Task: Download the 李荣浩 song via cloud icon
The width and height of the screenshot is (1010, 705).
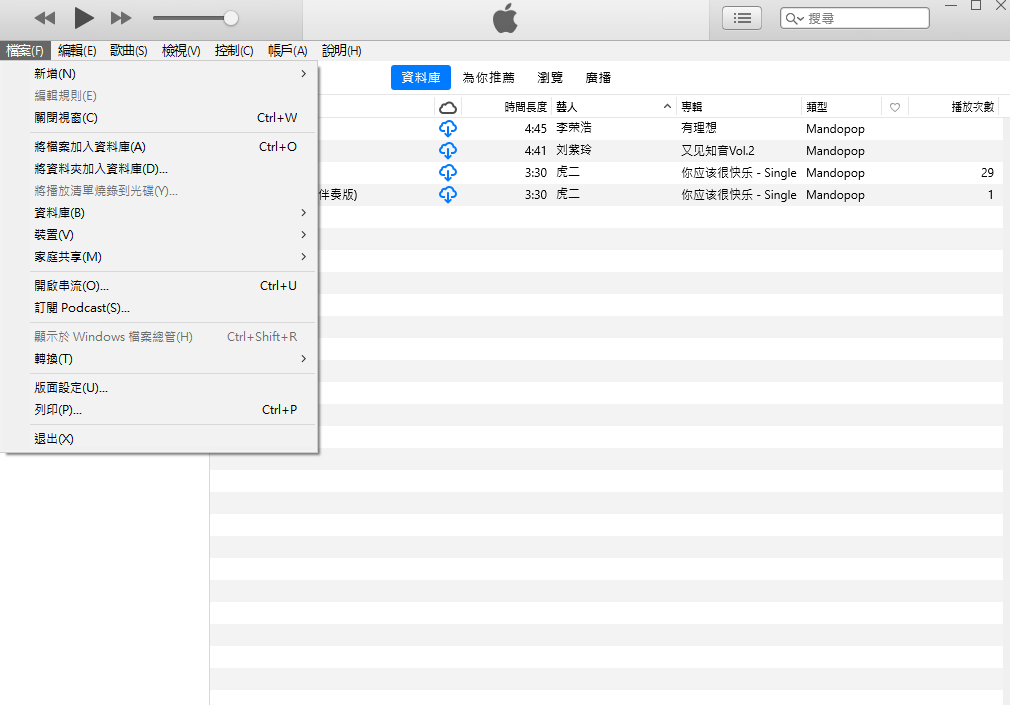Action: [448, 129]
